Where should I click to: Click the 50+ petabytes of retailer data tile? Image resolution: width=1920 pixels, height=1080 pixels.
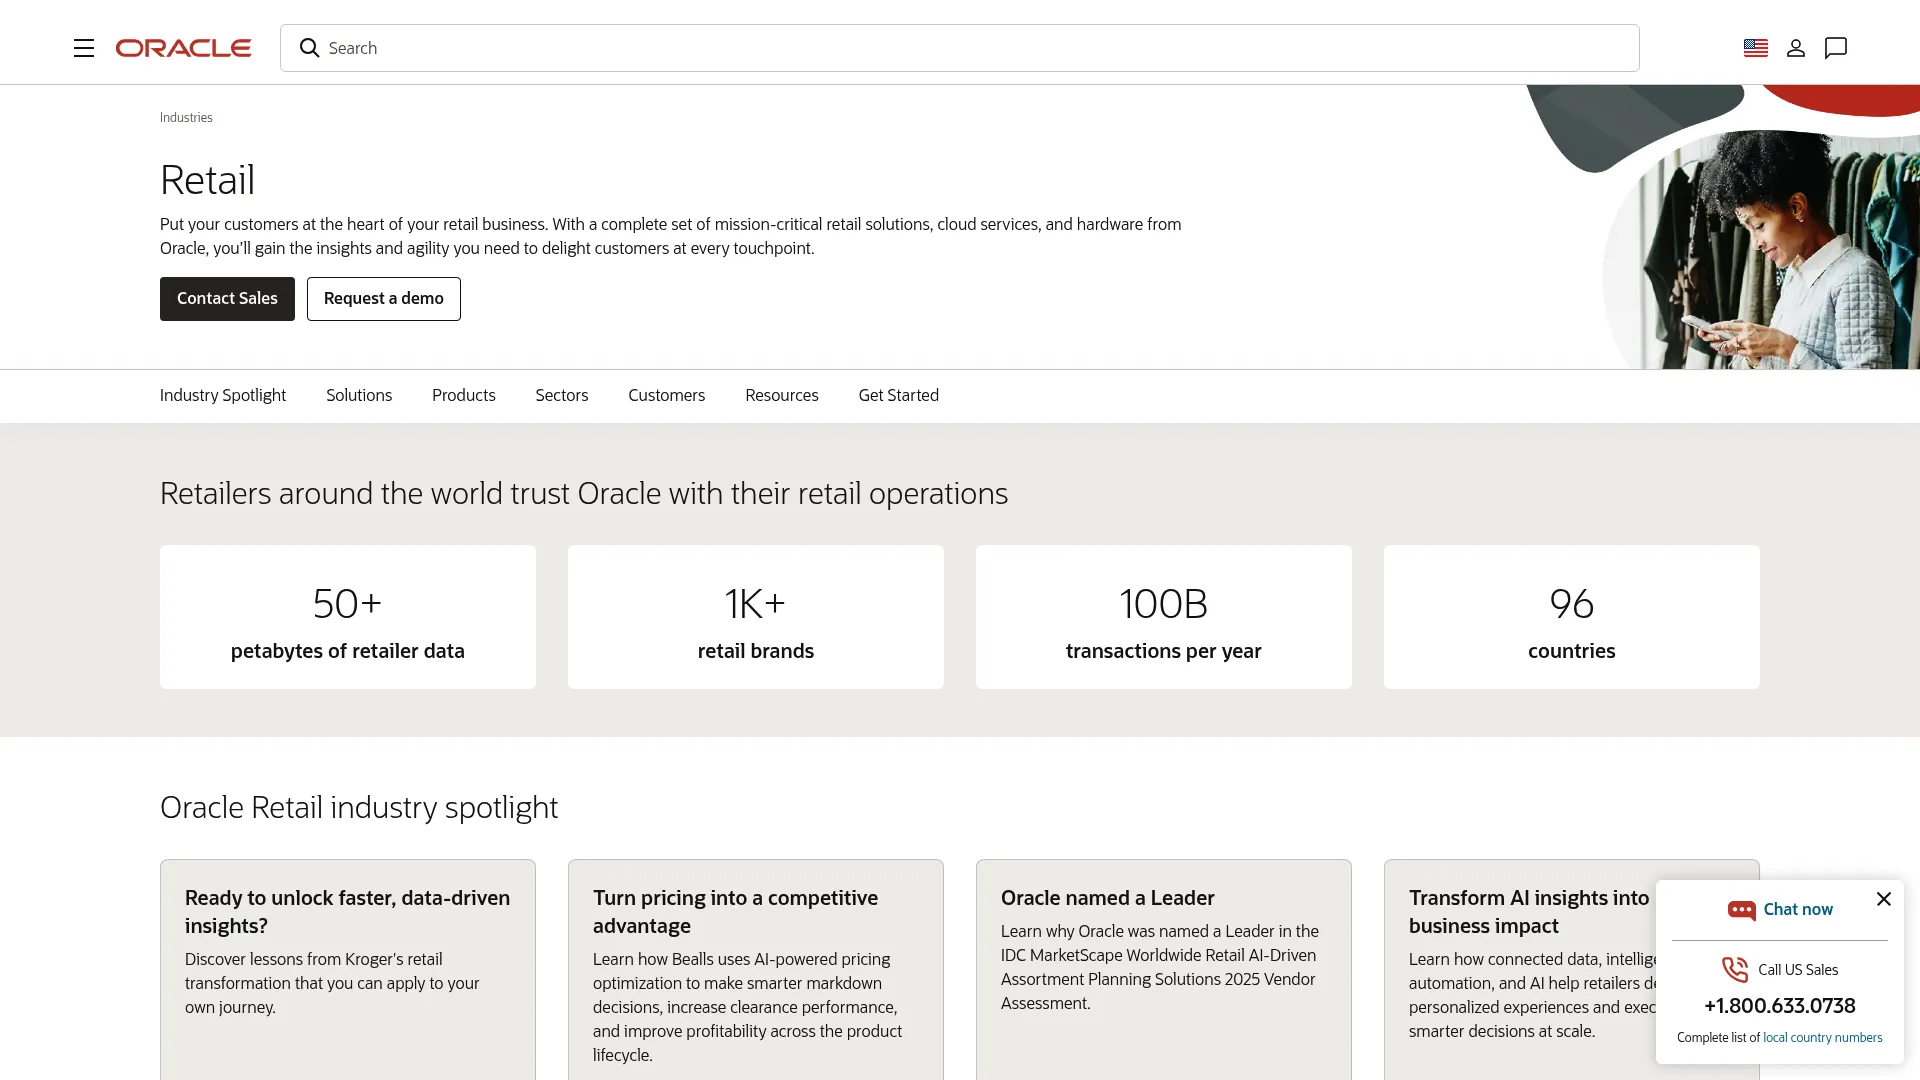(x=348, y=617)
